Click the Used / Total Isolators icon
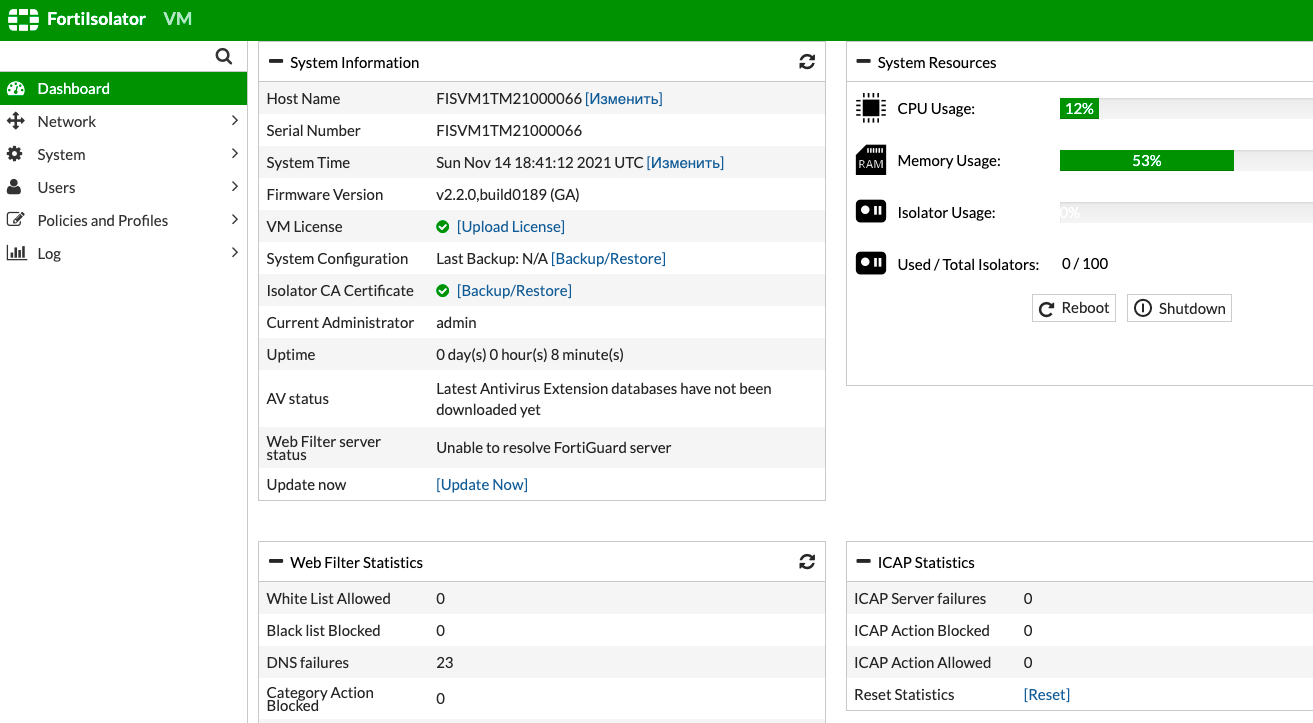Image resolution: width=1313 pixels, height=723 pixels. (871, 264)
